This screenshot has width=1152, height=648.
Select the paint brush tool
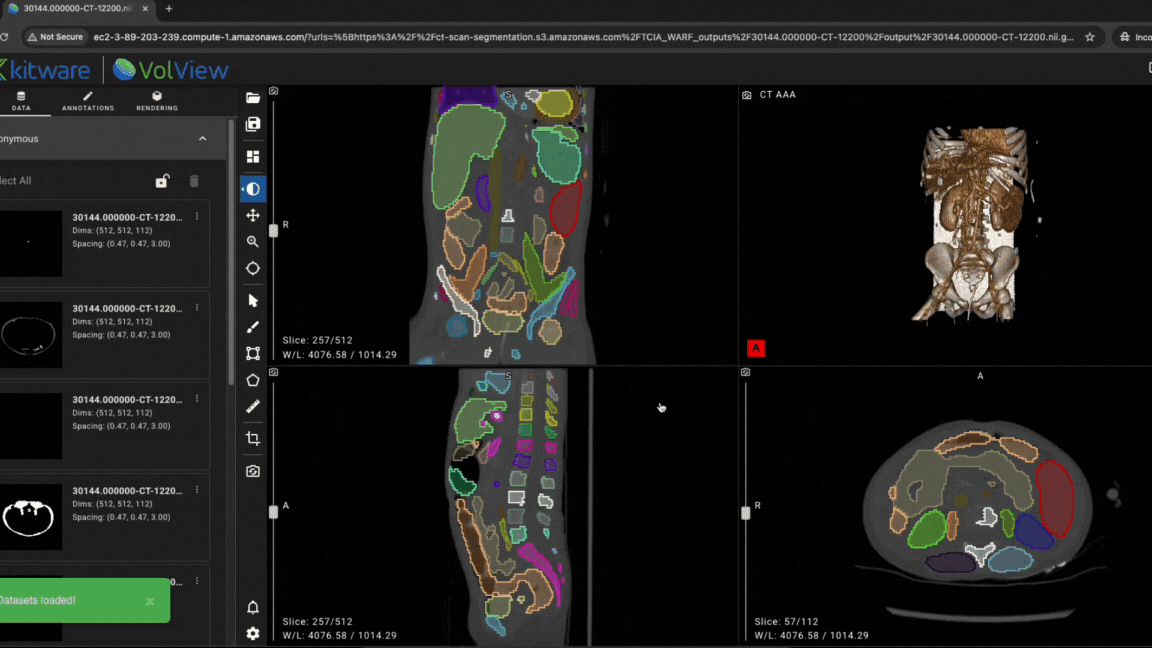[x=253, y=327]
